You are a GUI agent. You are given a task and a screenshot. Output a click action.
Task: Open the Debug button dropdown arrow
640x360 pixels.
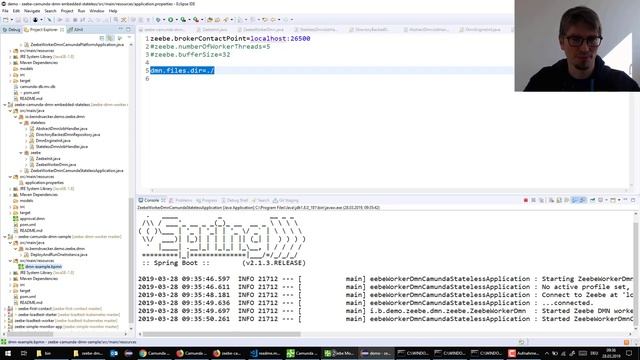pos(164,20)
